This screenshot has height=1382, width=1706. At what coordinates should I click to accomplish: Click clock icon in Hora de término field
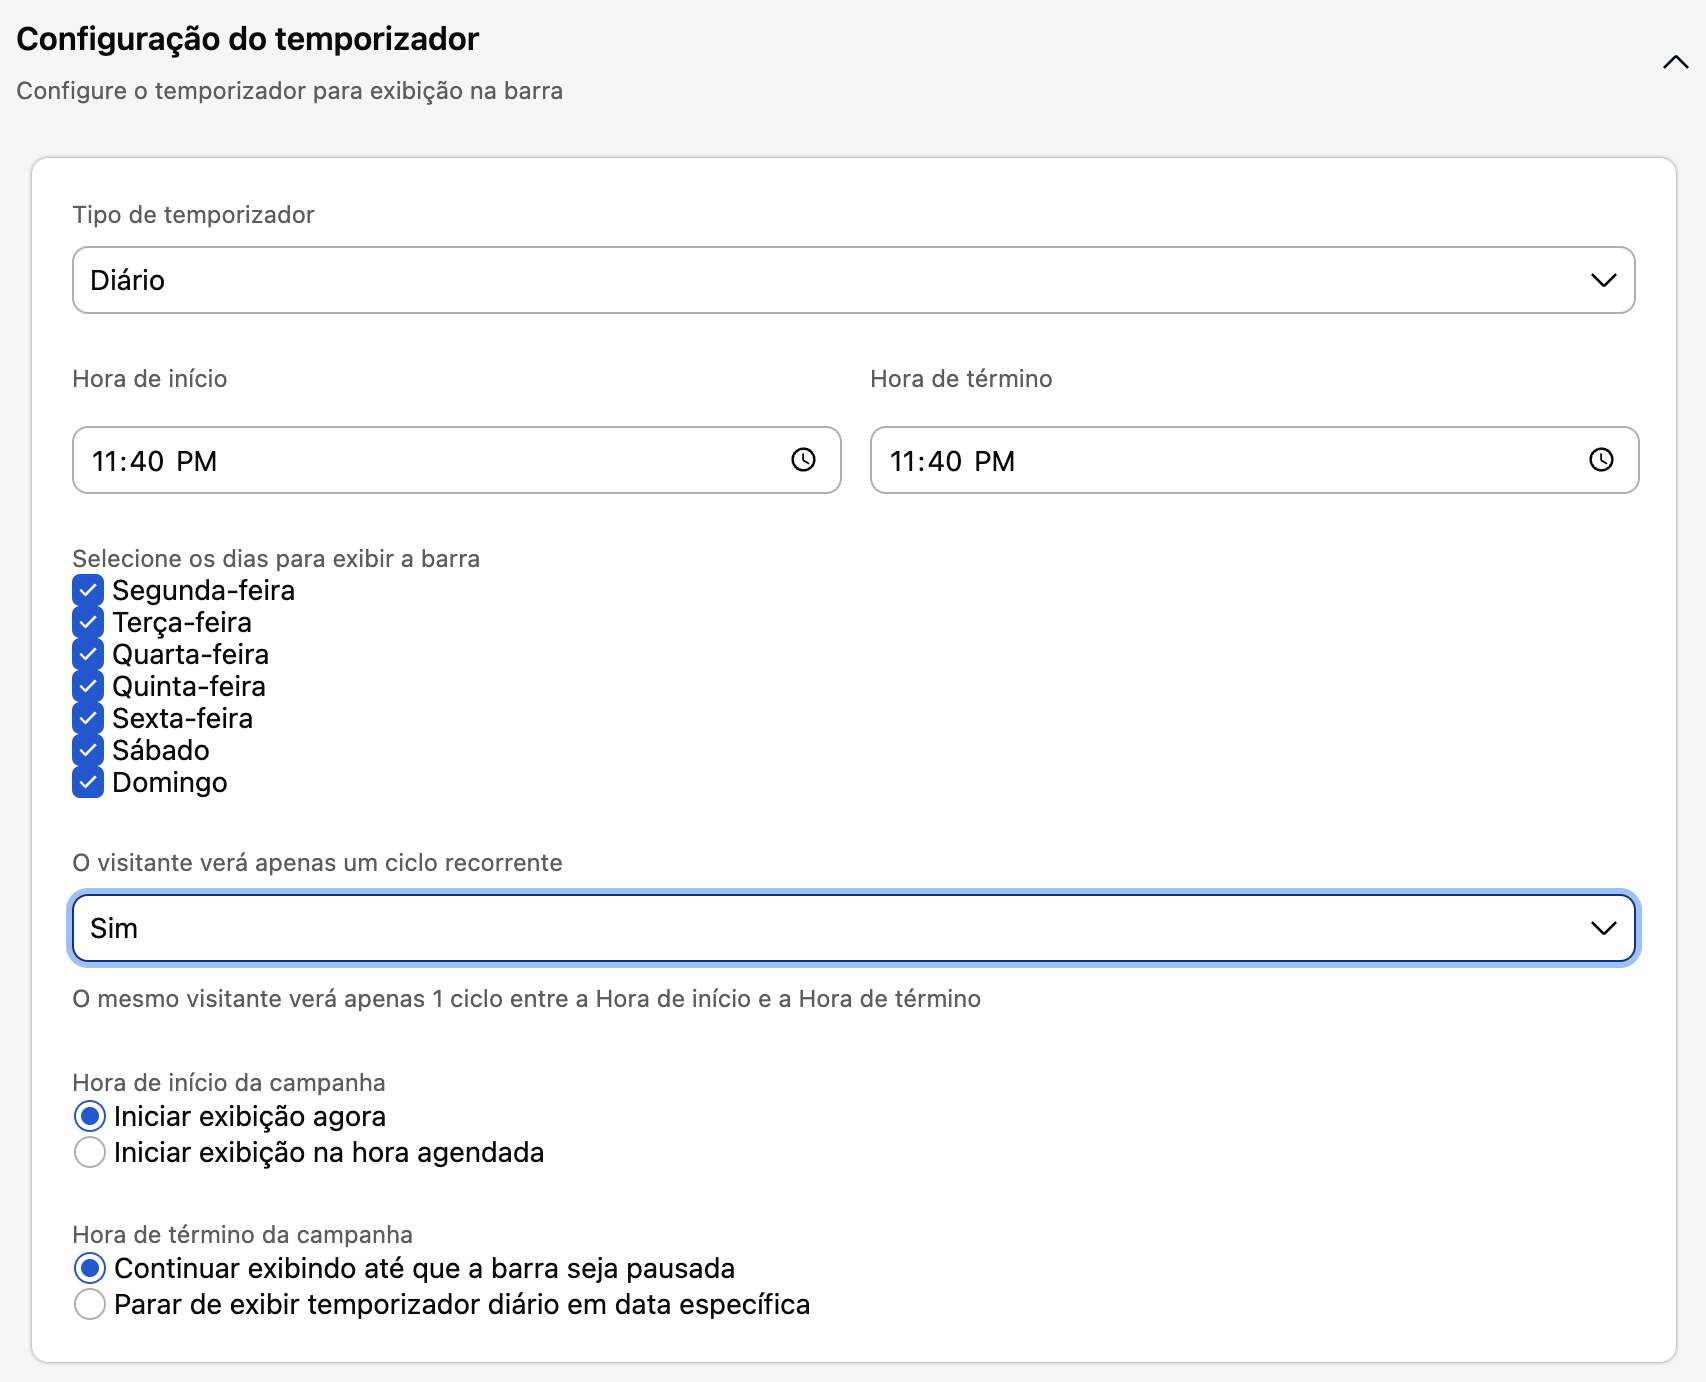pos(1601,460)
